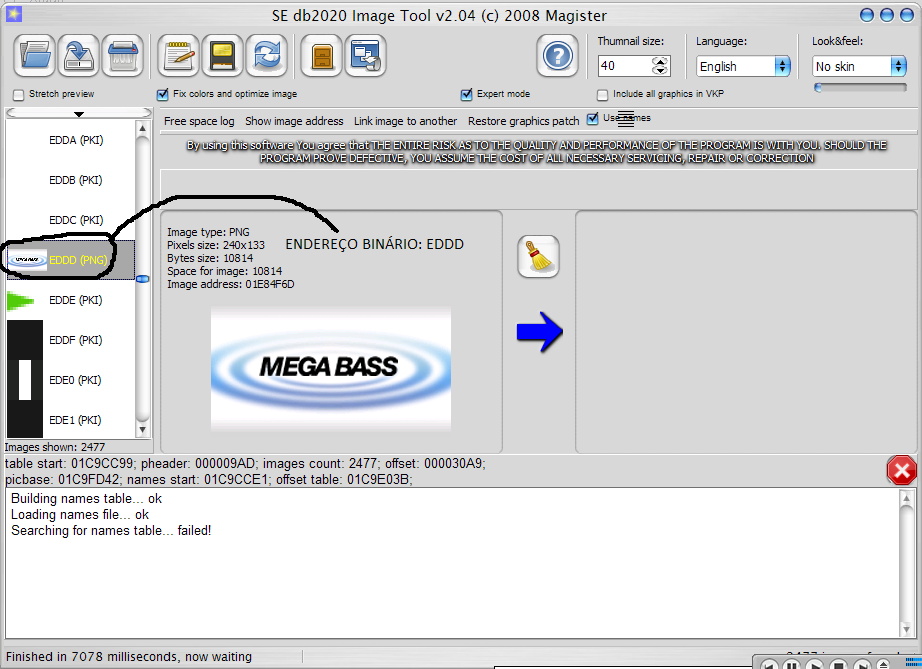The image size is (922, 669).
Task: Click the Thumnail size input field
Action: (x=626, y=66)
